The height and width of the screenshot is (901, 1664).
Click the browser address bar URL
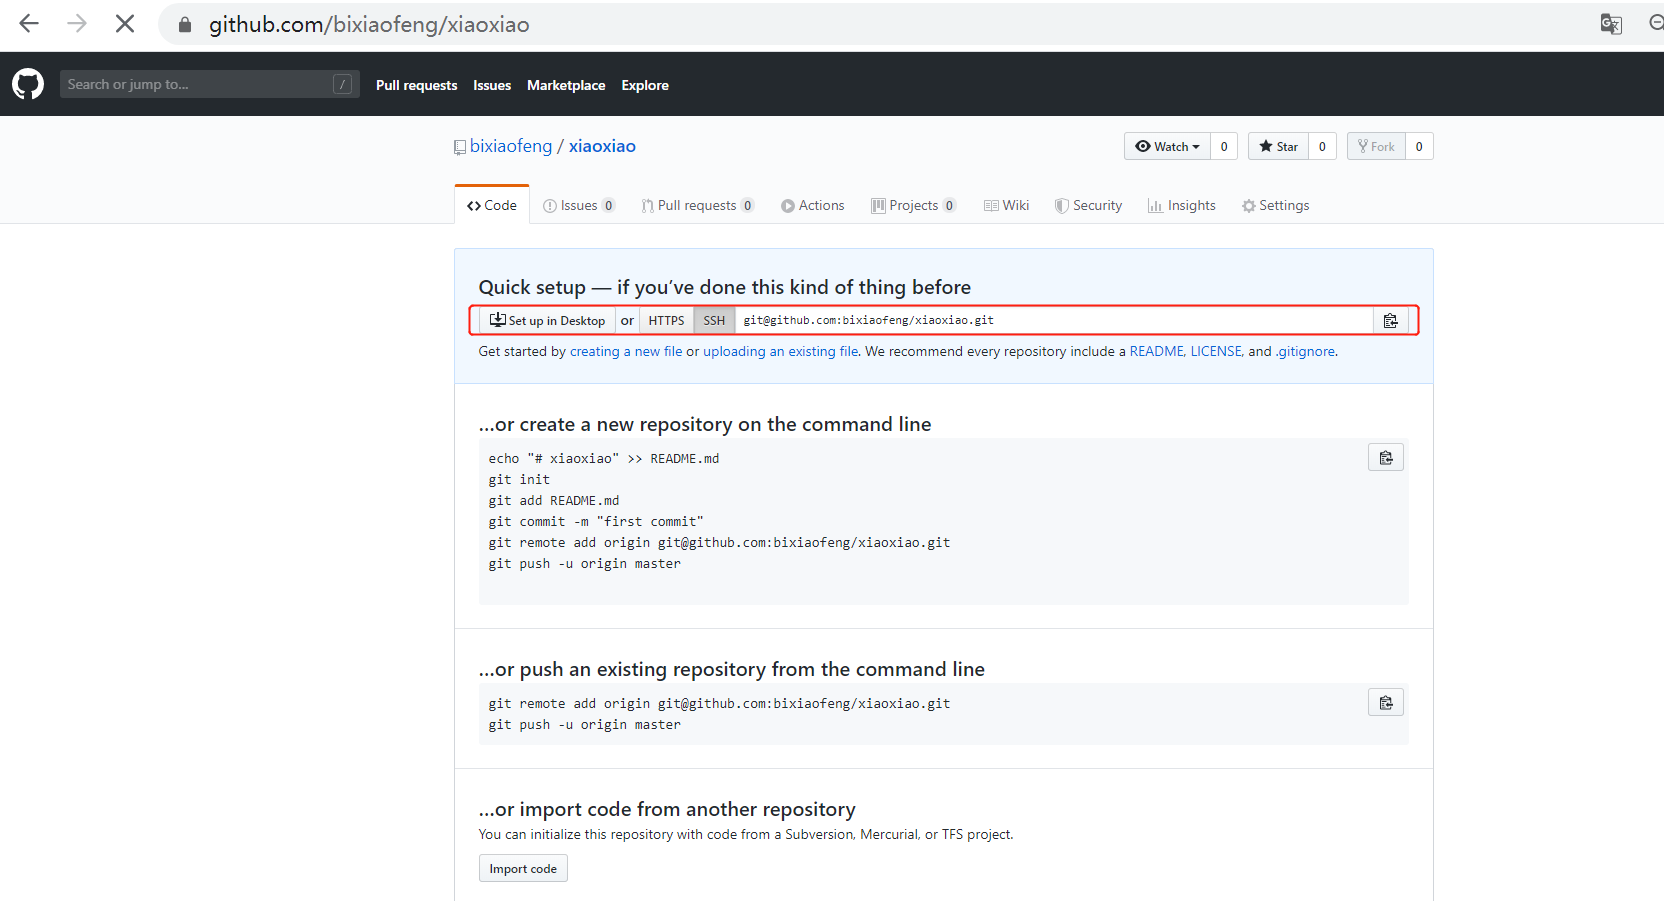pyautogui.click(x=369, y=25)
